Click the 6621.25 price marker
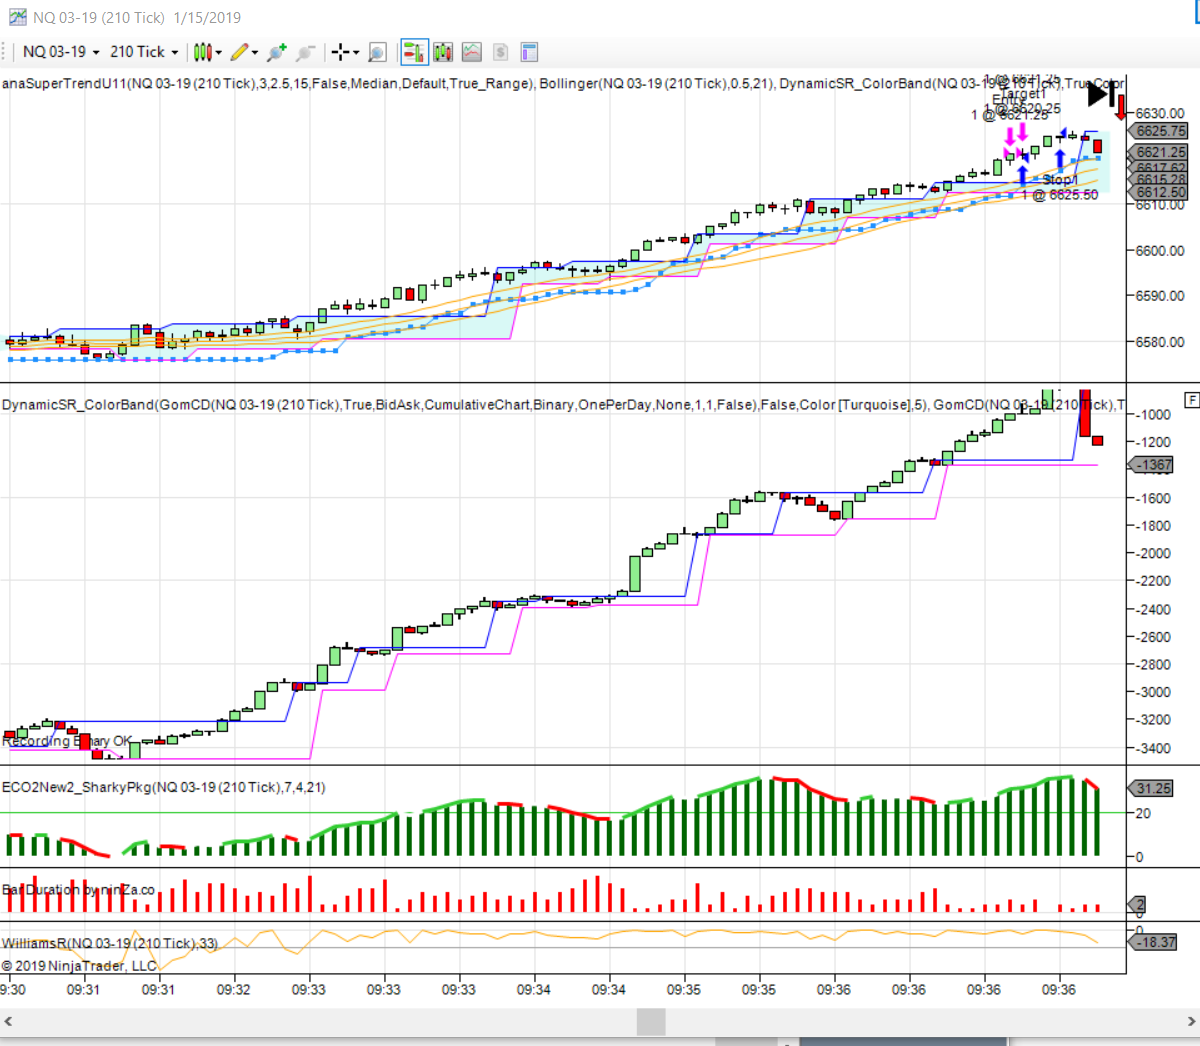This screenshot has height=1046, width=1200. tap(1160, 152)
